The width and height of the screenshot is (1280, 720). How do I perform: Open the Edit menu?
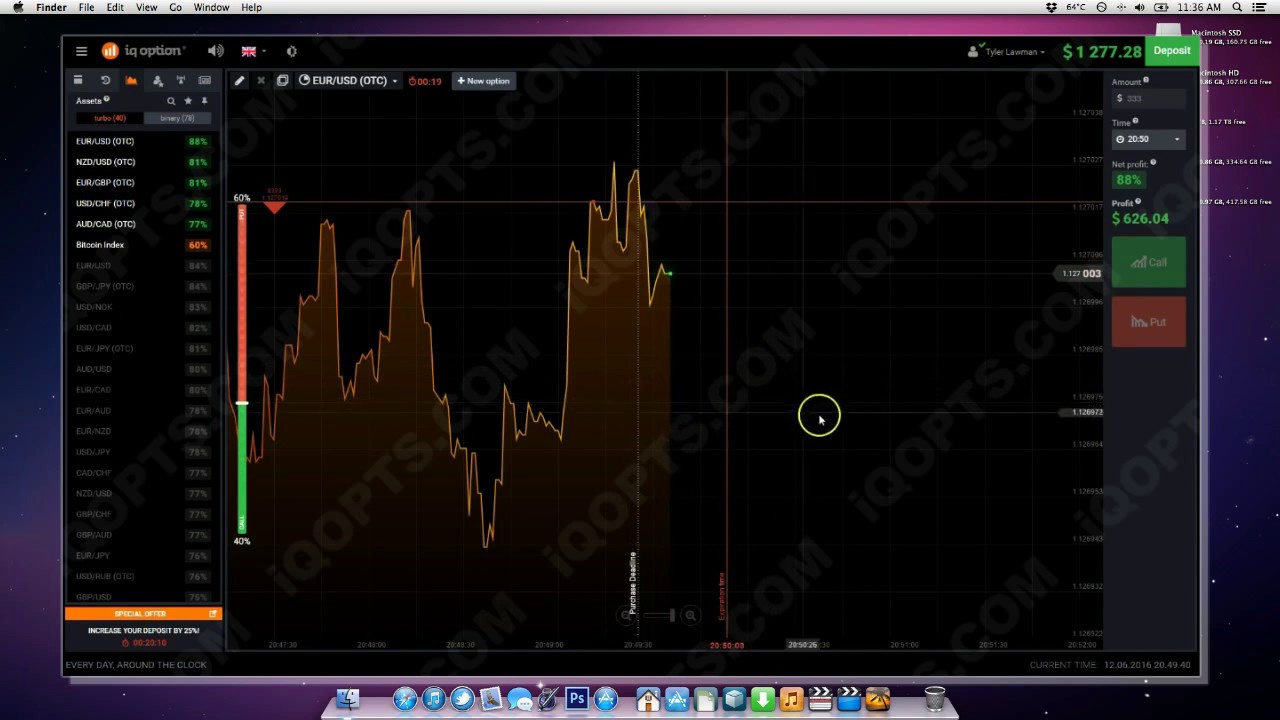115,7
